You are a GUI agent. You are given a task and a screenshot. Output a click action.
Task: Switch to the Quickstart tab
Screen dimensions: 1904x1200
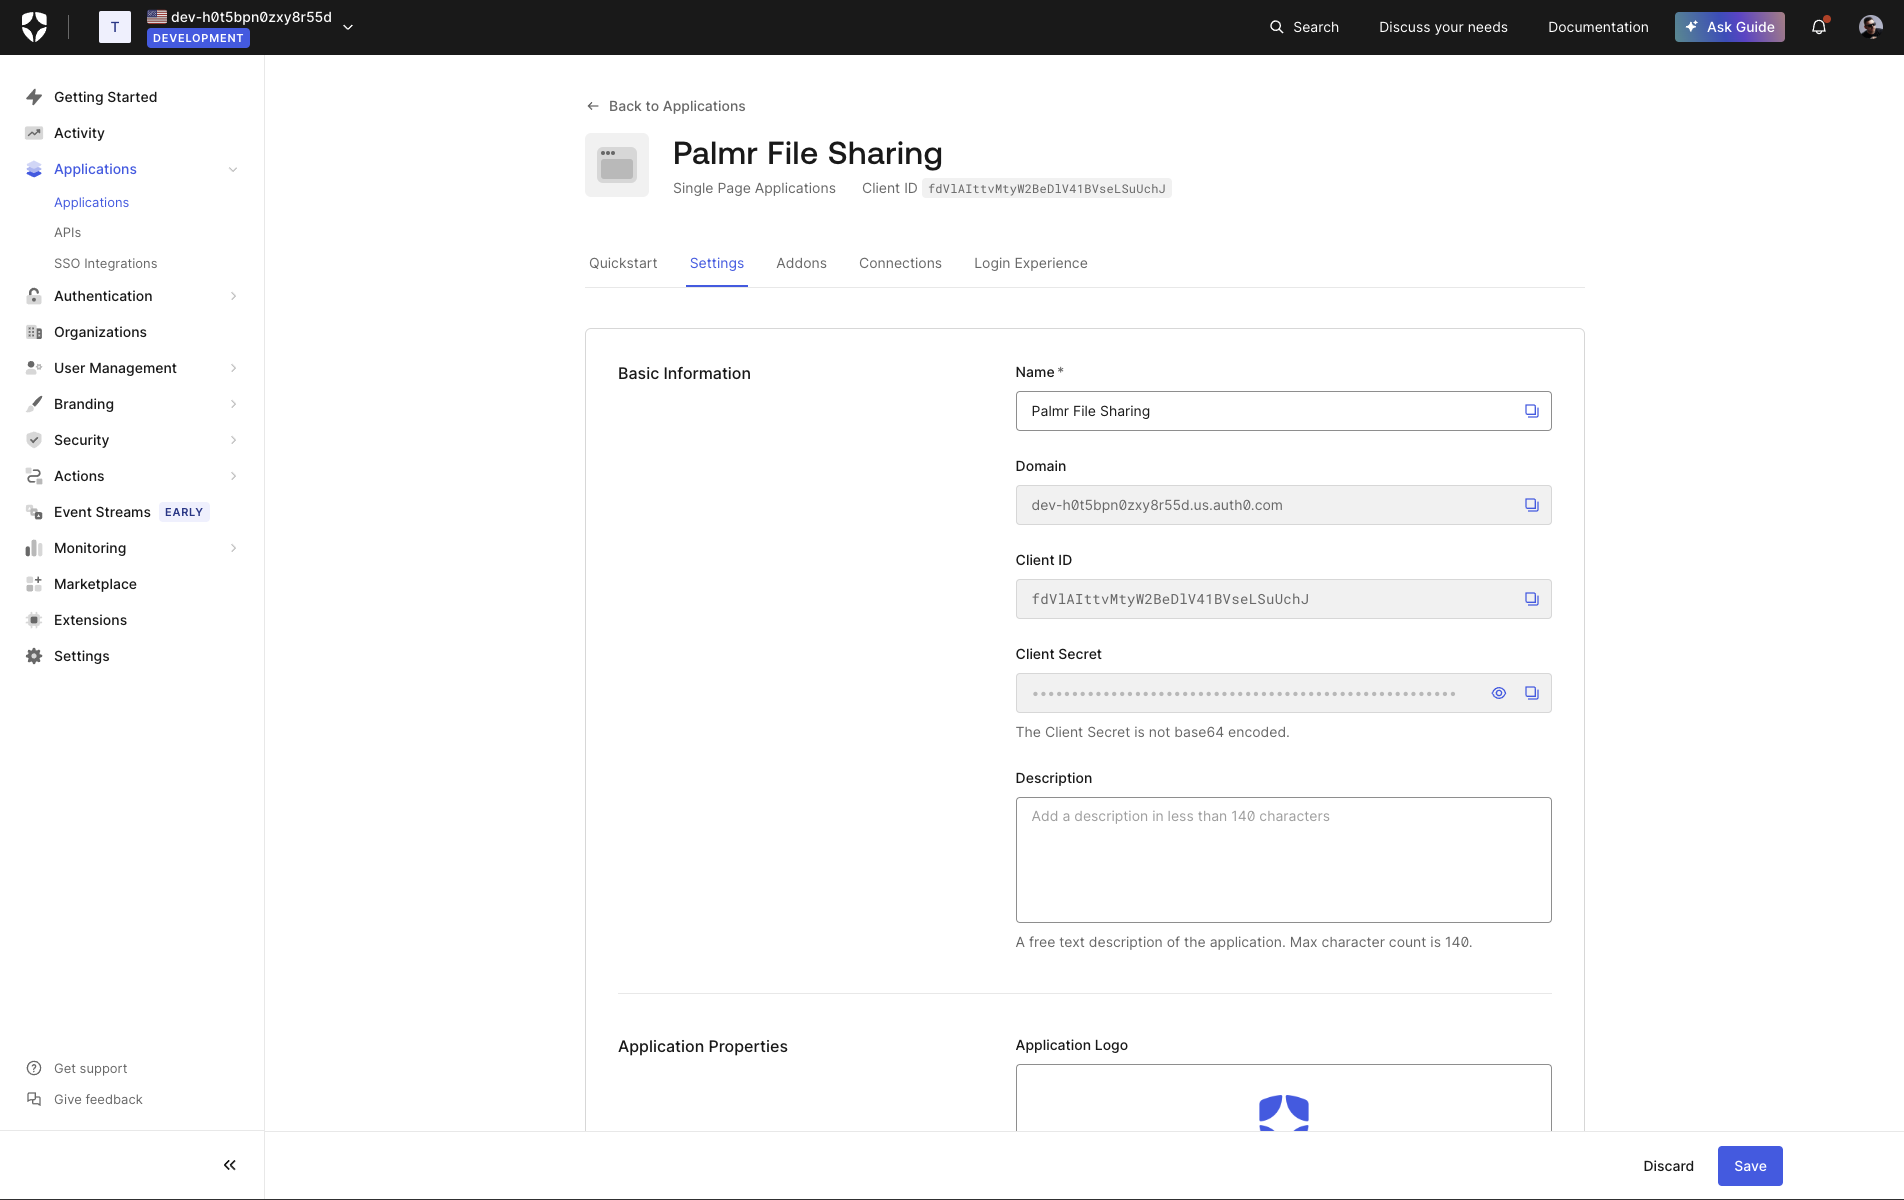[x=623, y=263]
